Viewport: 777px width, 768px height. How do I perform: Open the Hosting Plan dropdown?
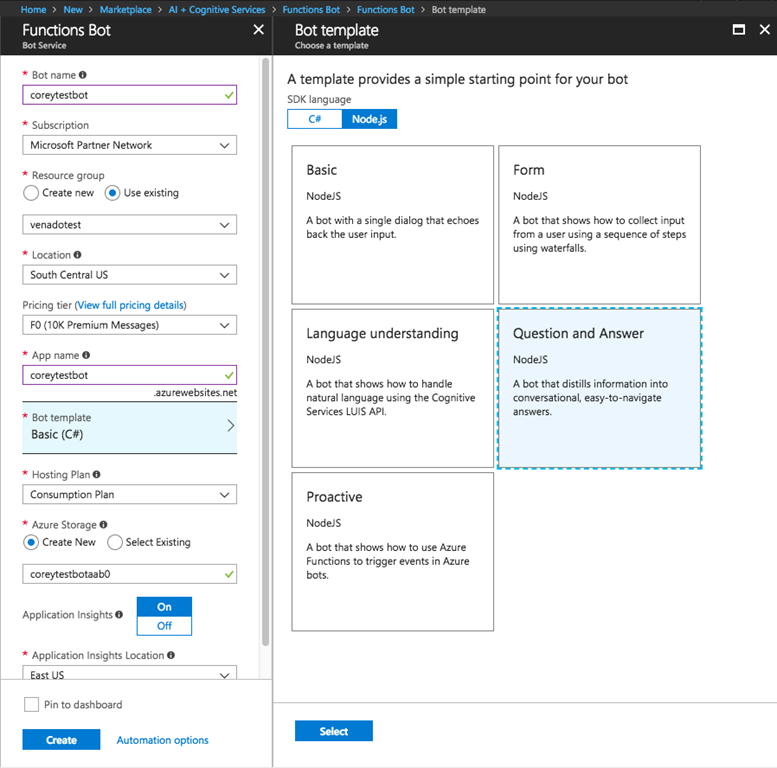(129, 494)
